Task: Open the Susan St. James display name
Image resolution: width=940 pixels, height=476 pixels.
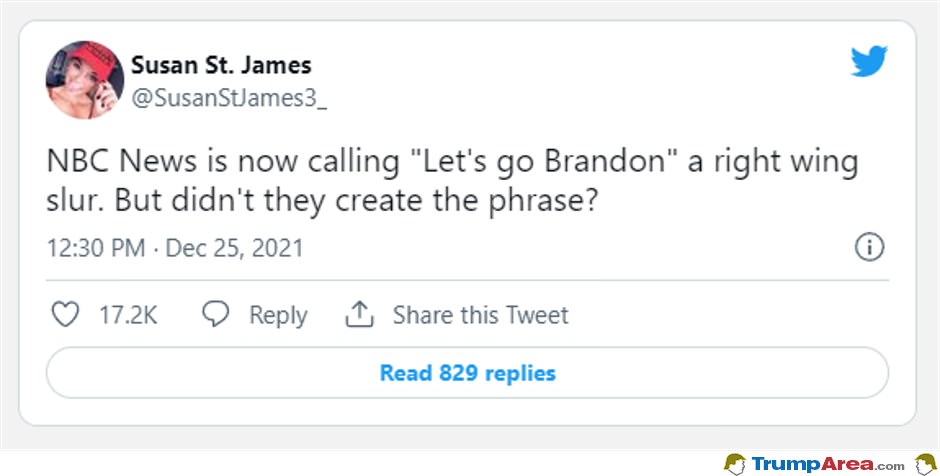Action: [x=221, y=65]
